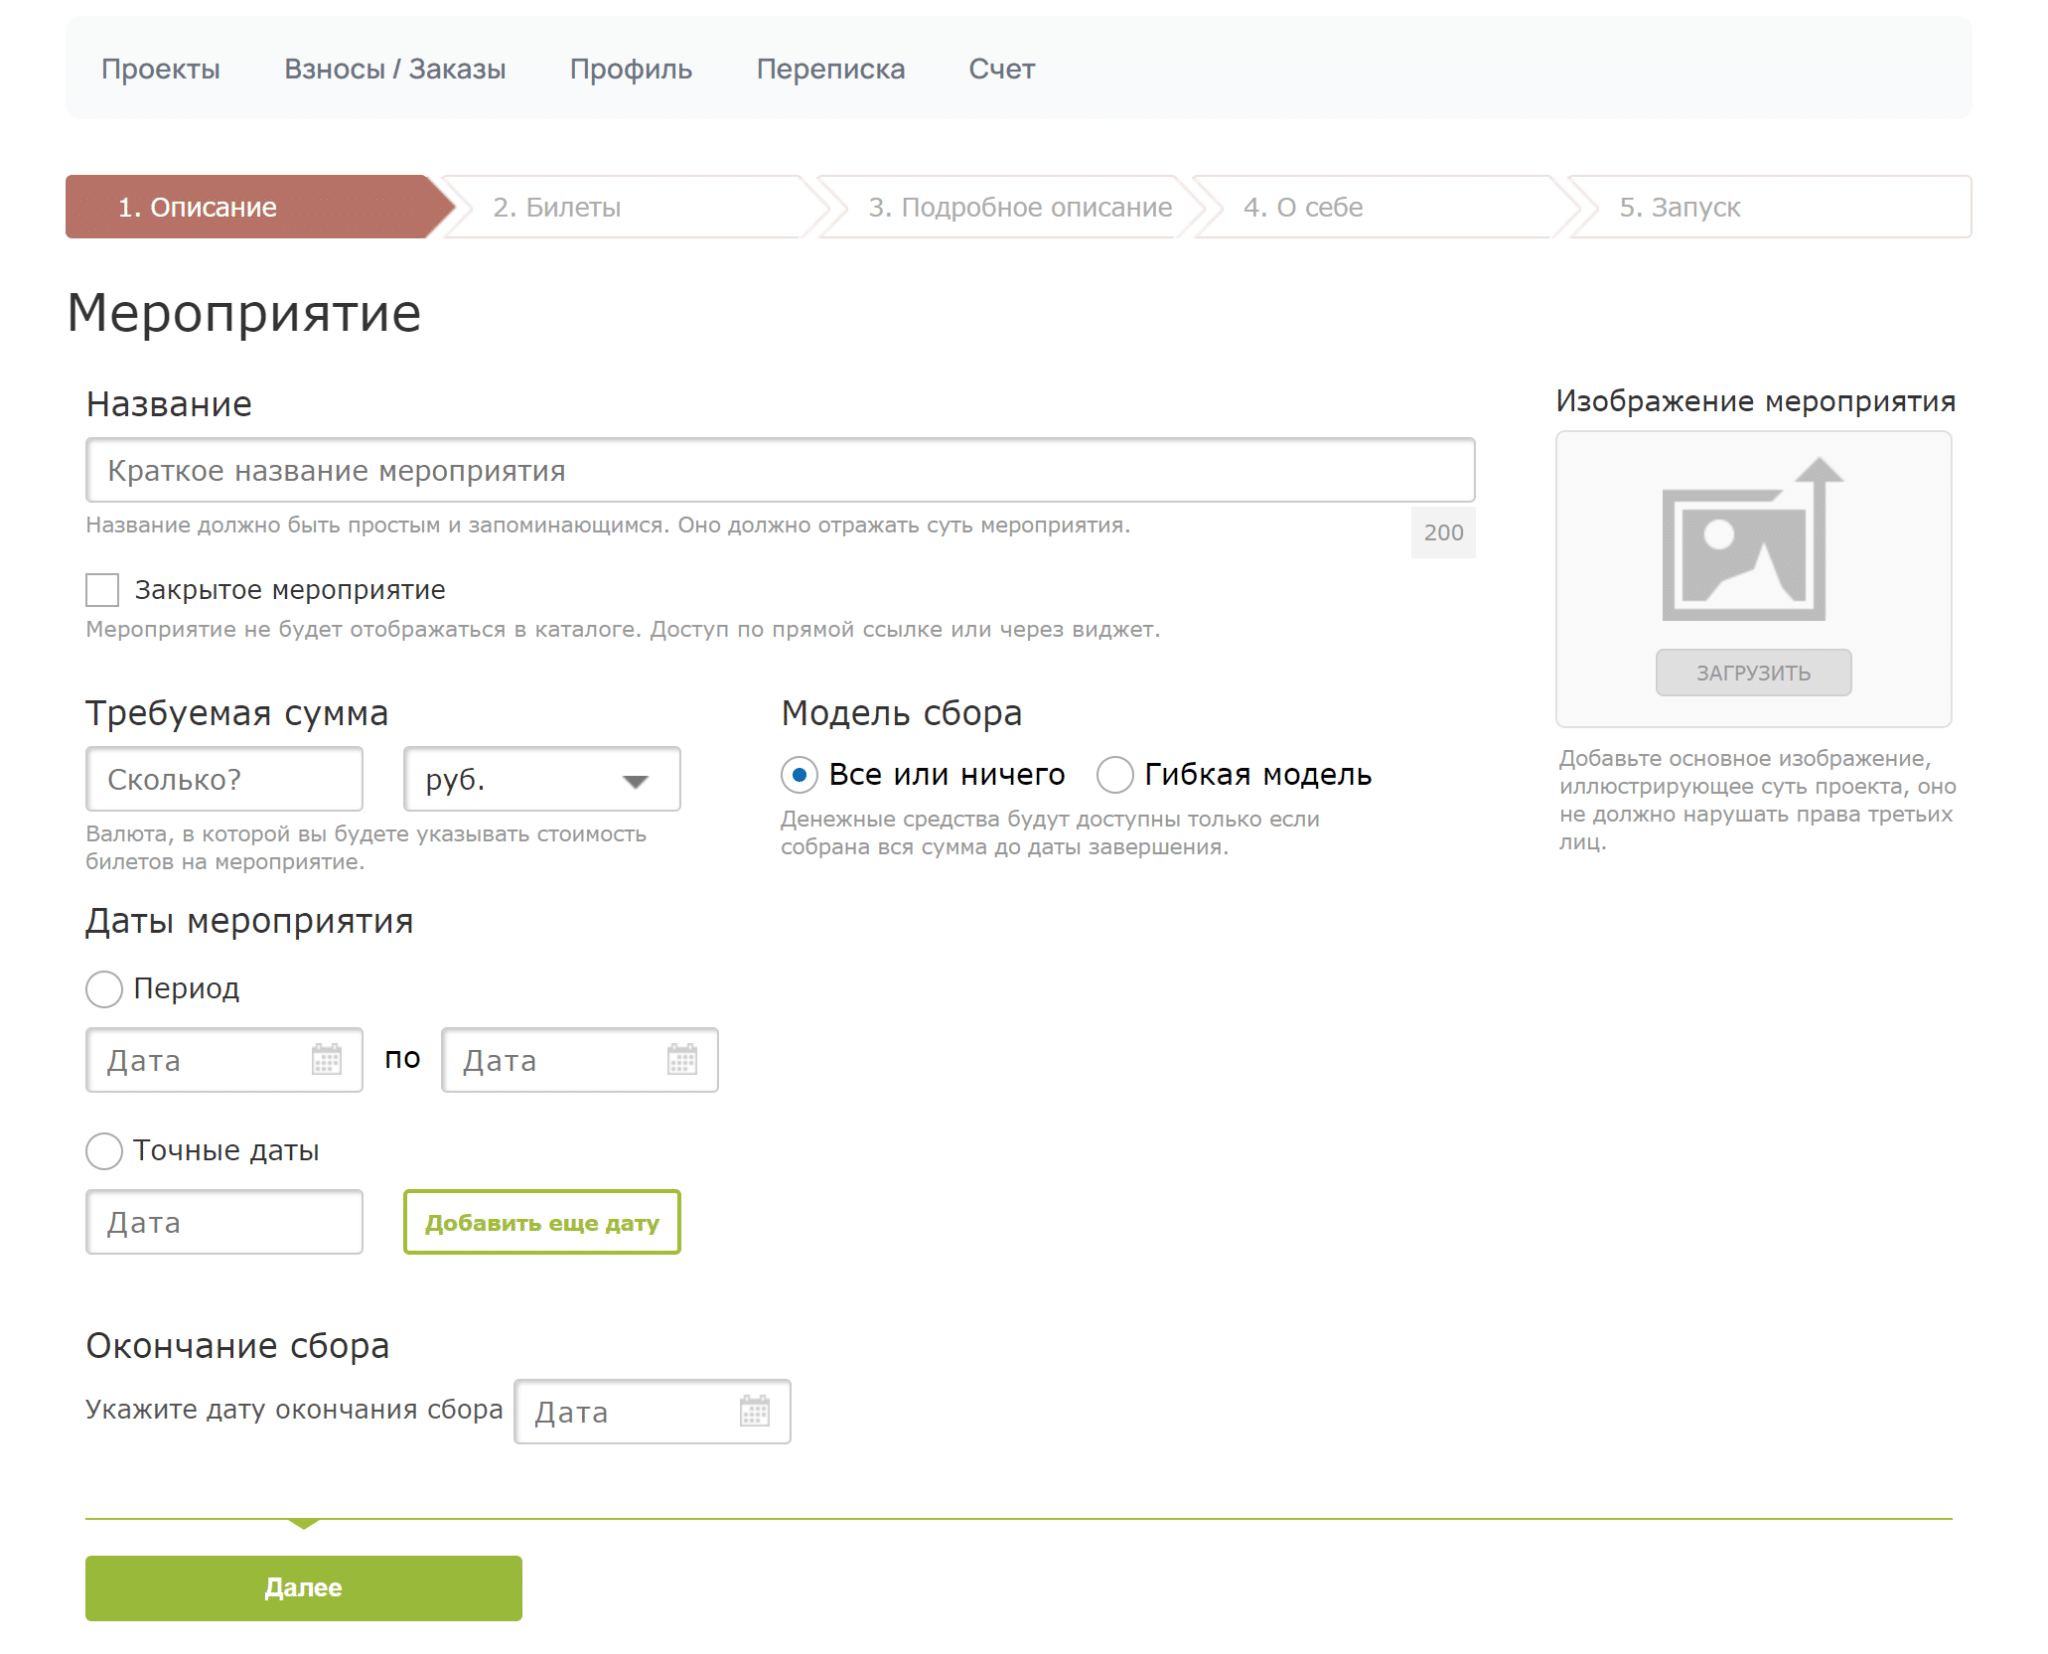
Task: Open calendar icon for period start date
Action: click(x=326, y=1059)
